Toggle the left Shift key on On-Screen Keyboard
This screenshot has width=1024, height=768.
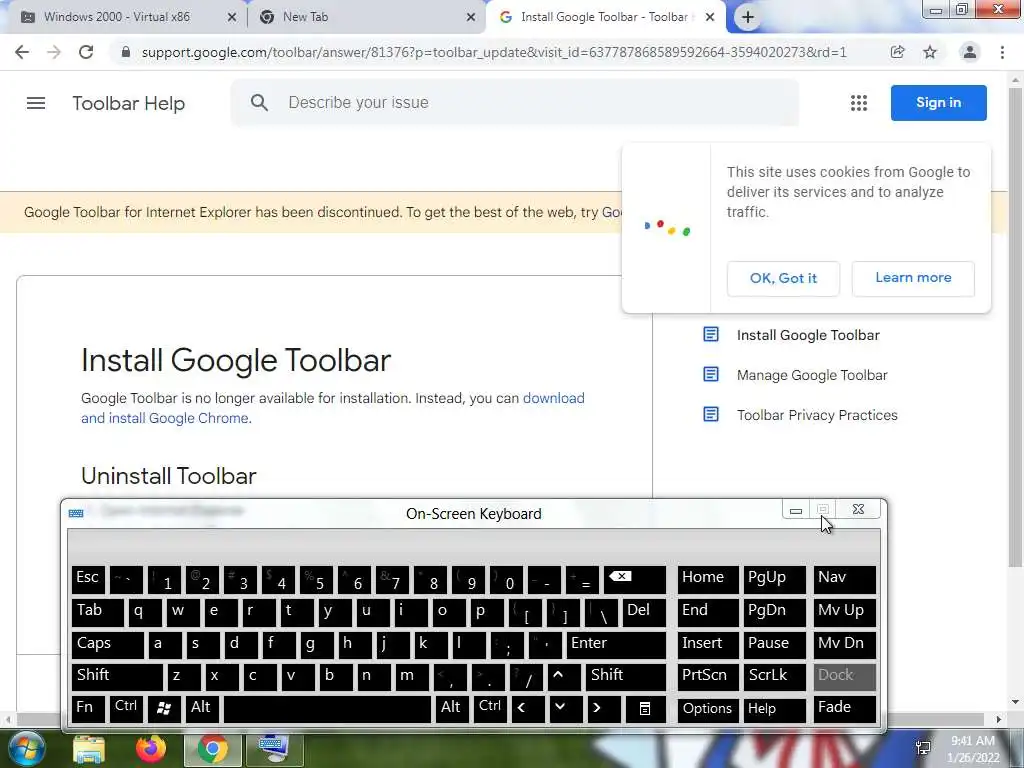pos(117,677)
